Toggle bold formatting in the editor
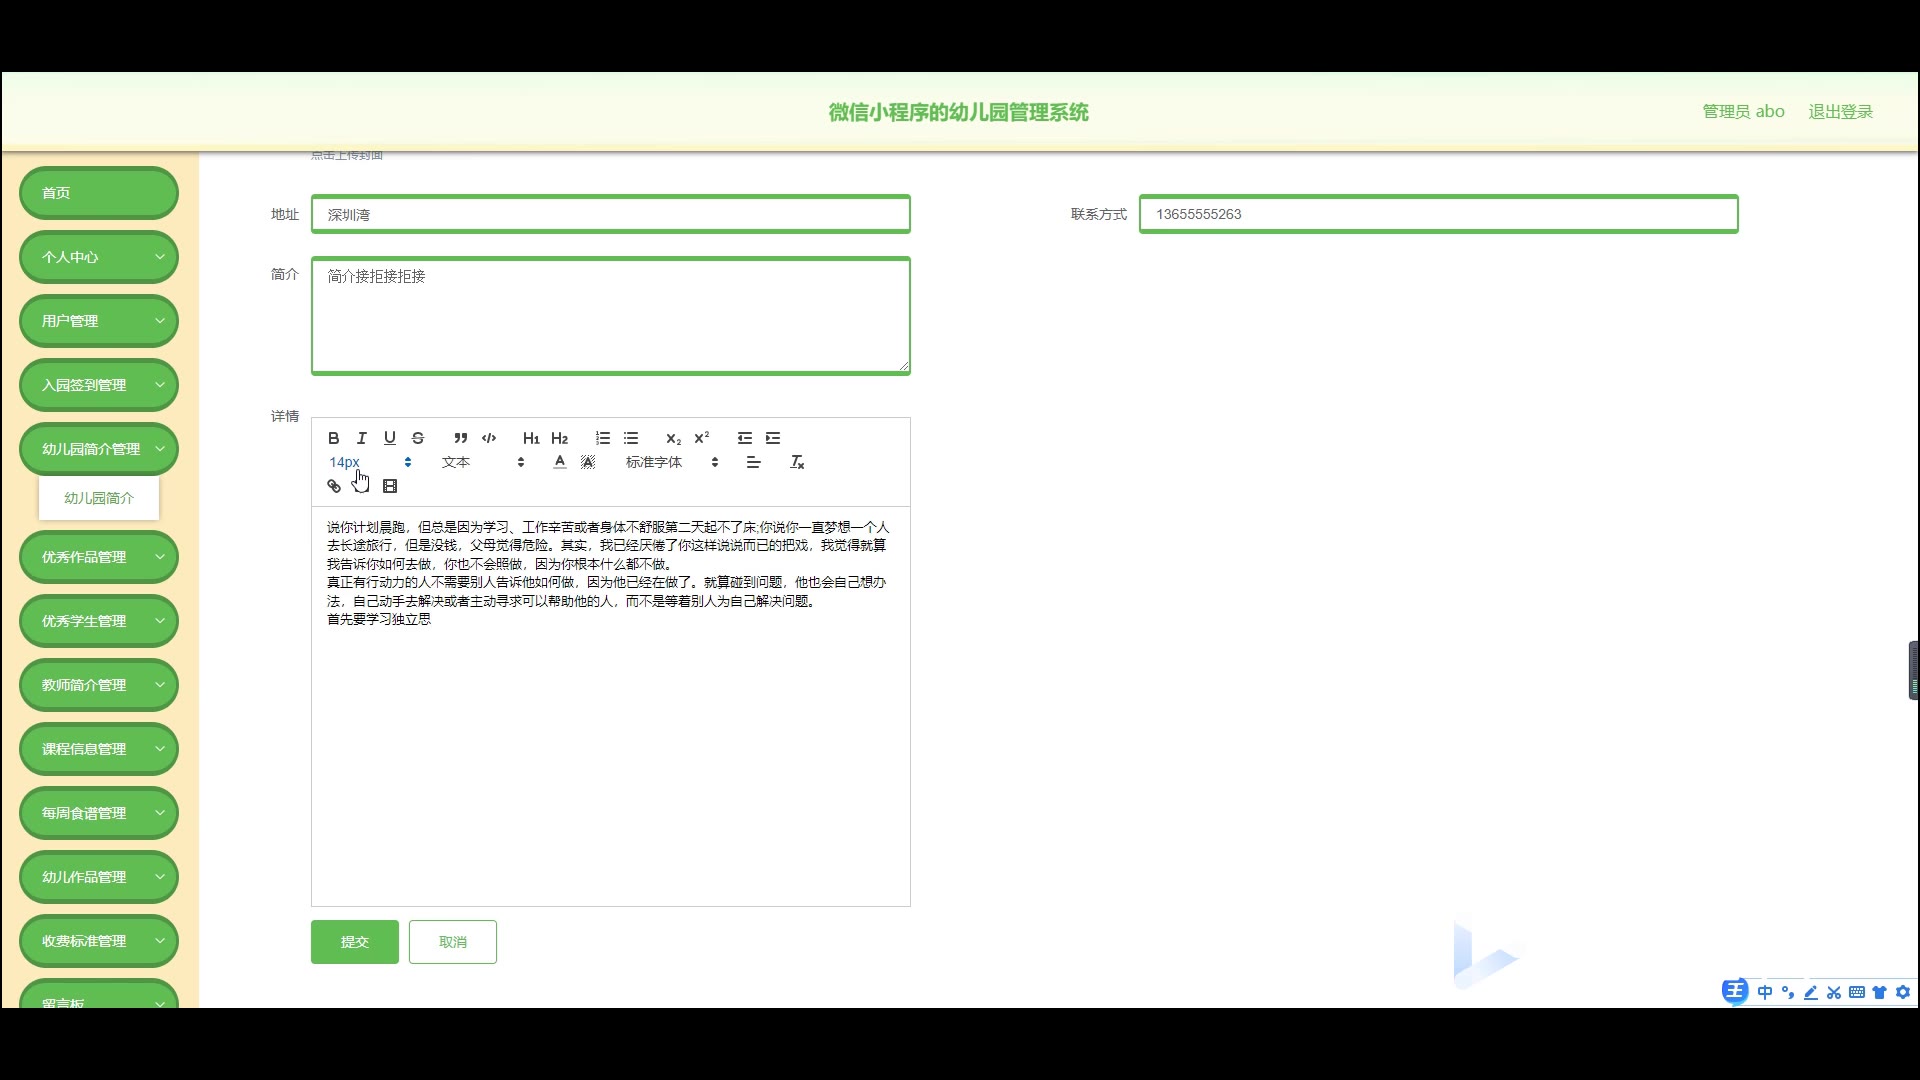This screenshot has width=1920, height=1080. coord(334,438)
